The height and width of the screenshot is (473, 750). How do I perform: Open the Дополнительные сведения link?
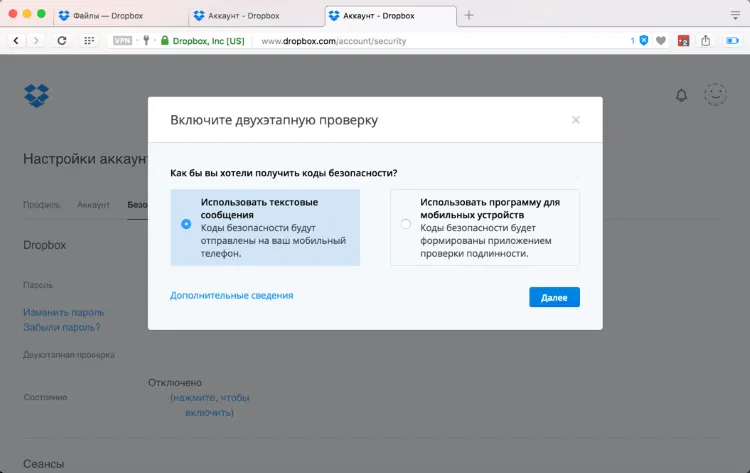pos(232,296)
